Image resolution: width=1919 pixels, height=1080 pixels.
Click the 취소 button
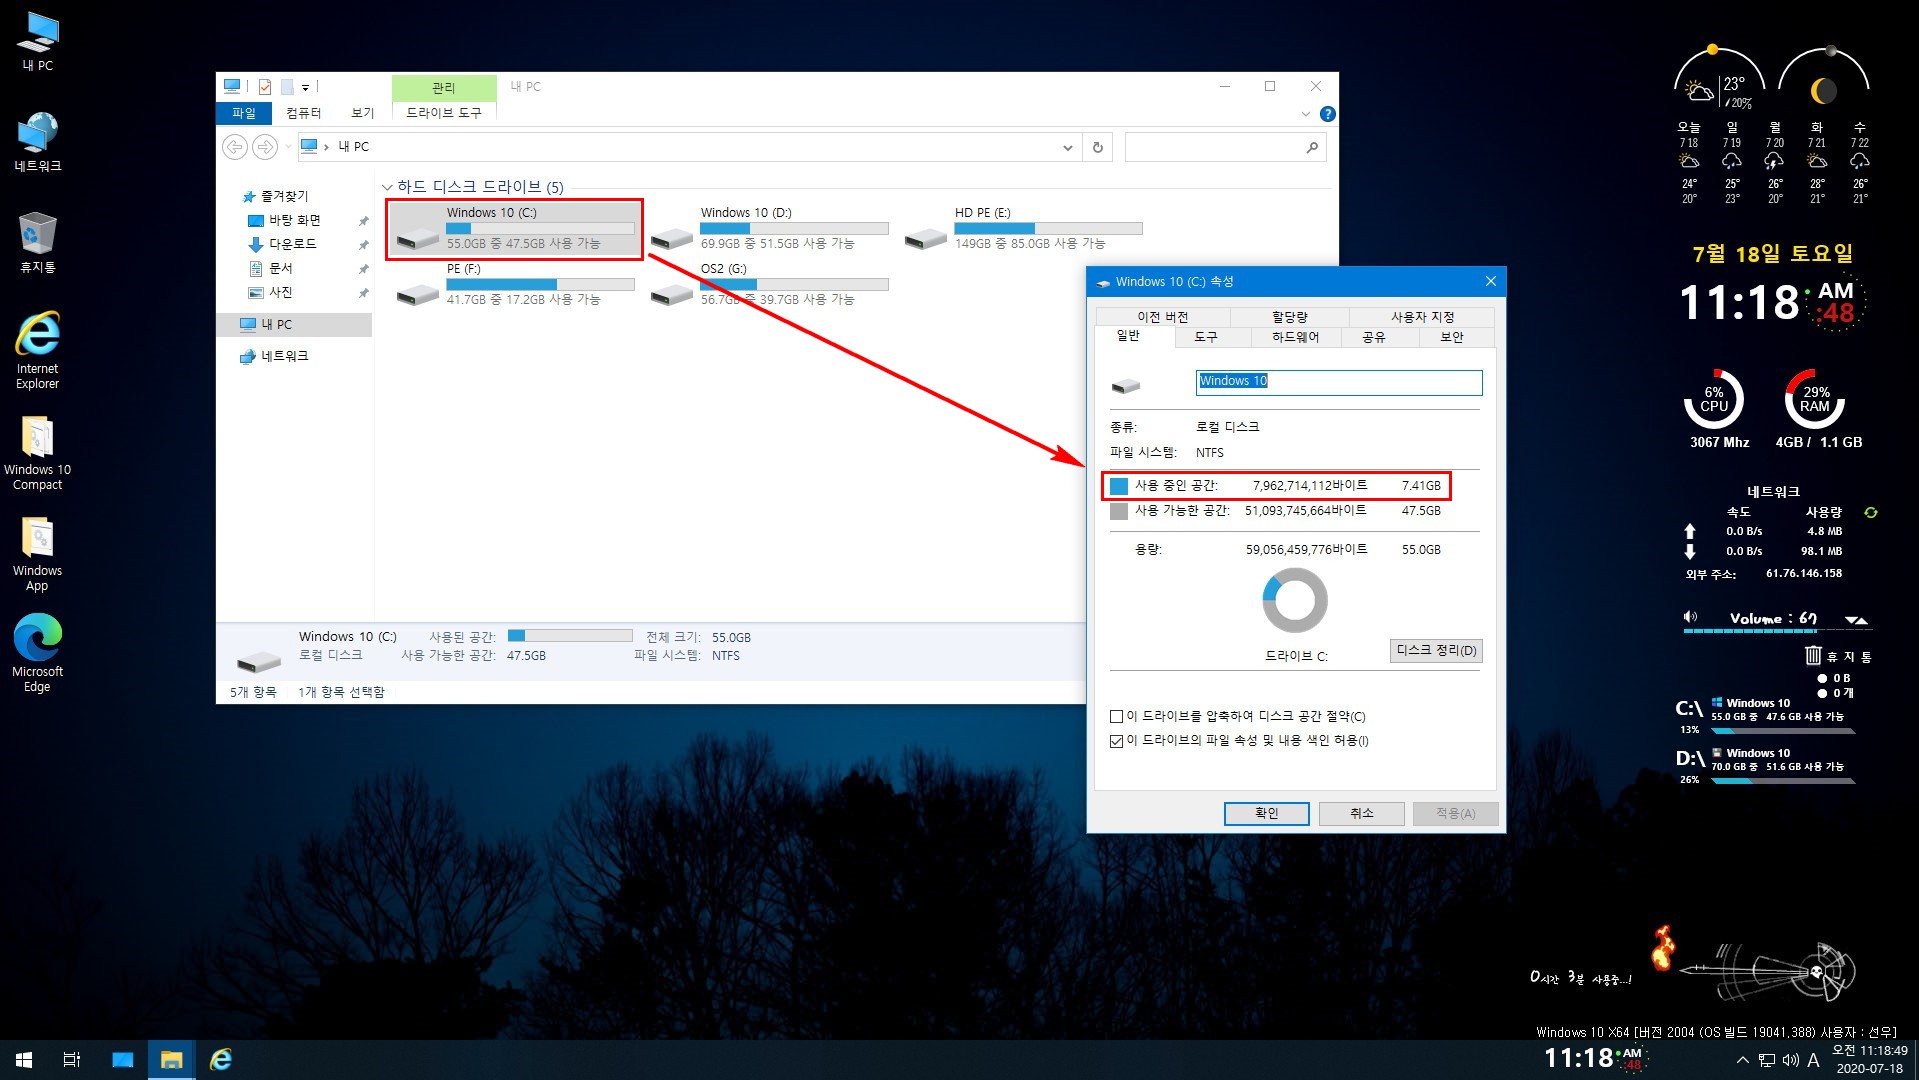click(x=1361, y=813)
